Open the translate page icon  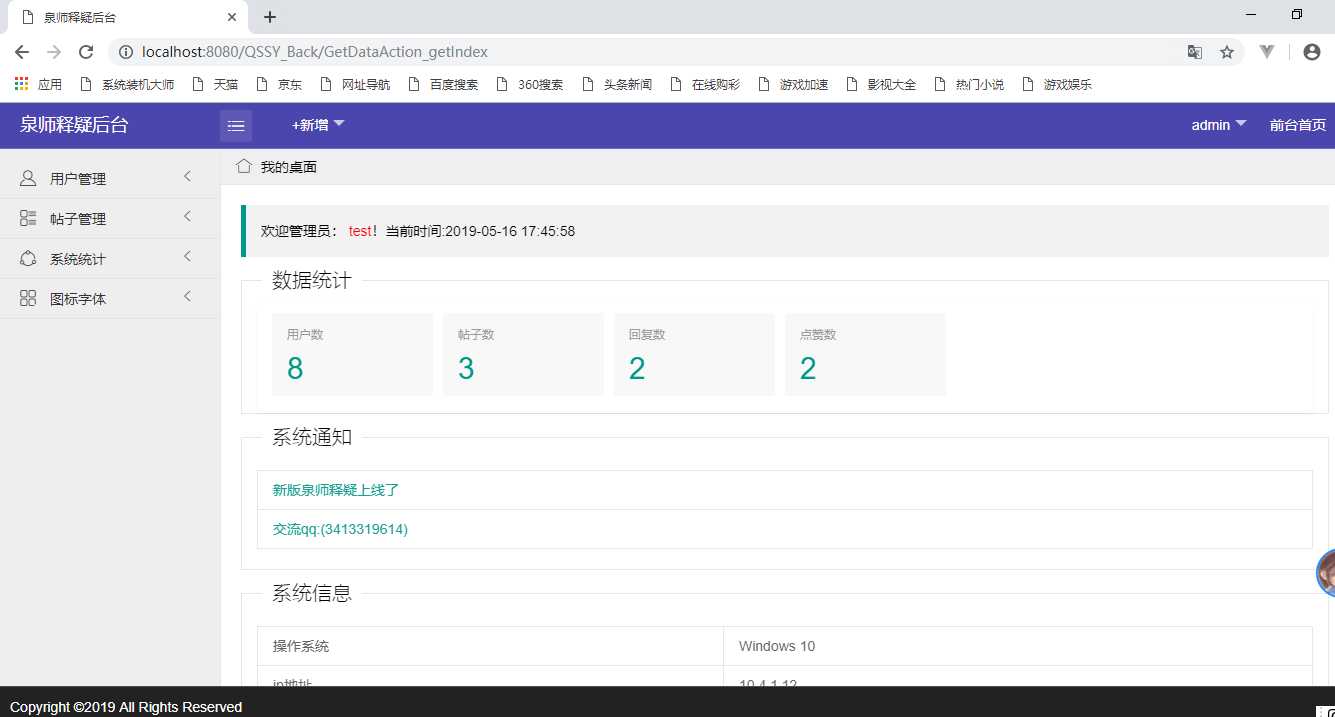tap(1194, 52)
